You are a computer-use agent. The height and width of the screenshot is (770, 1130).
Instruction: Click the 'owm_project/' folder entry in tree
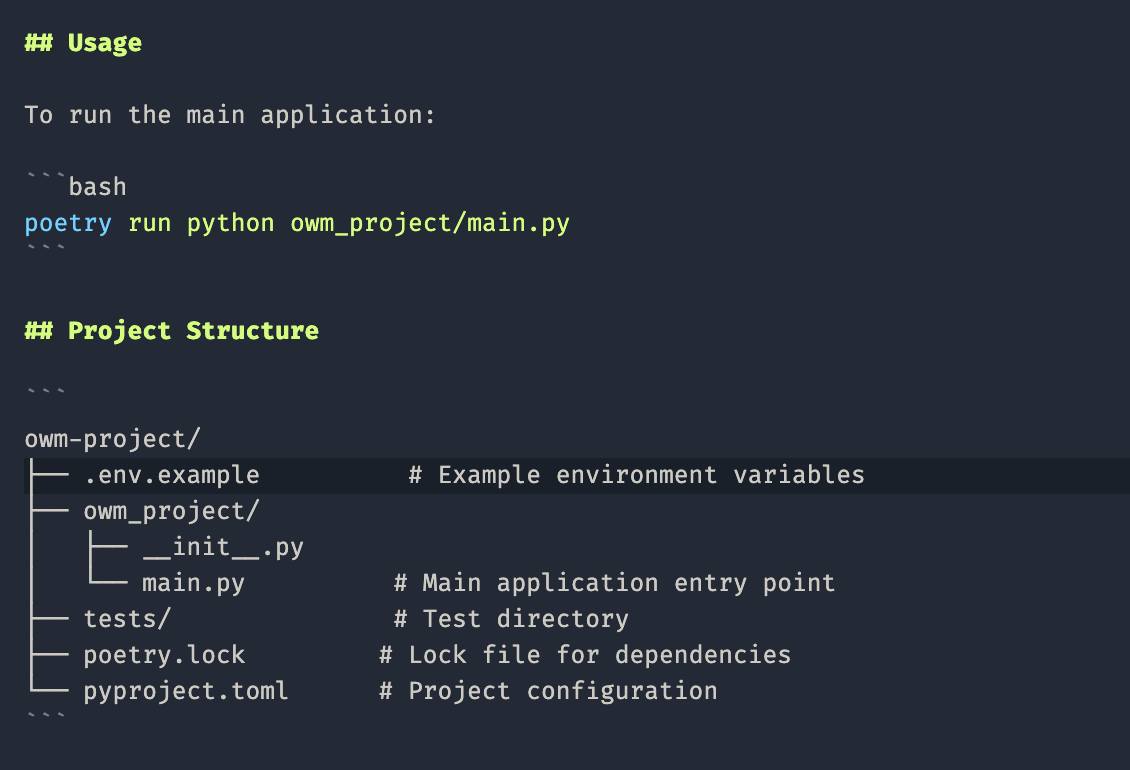click(172, 511)
